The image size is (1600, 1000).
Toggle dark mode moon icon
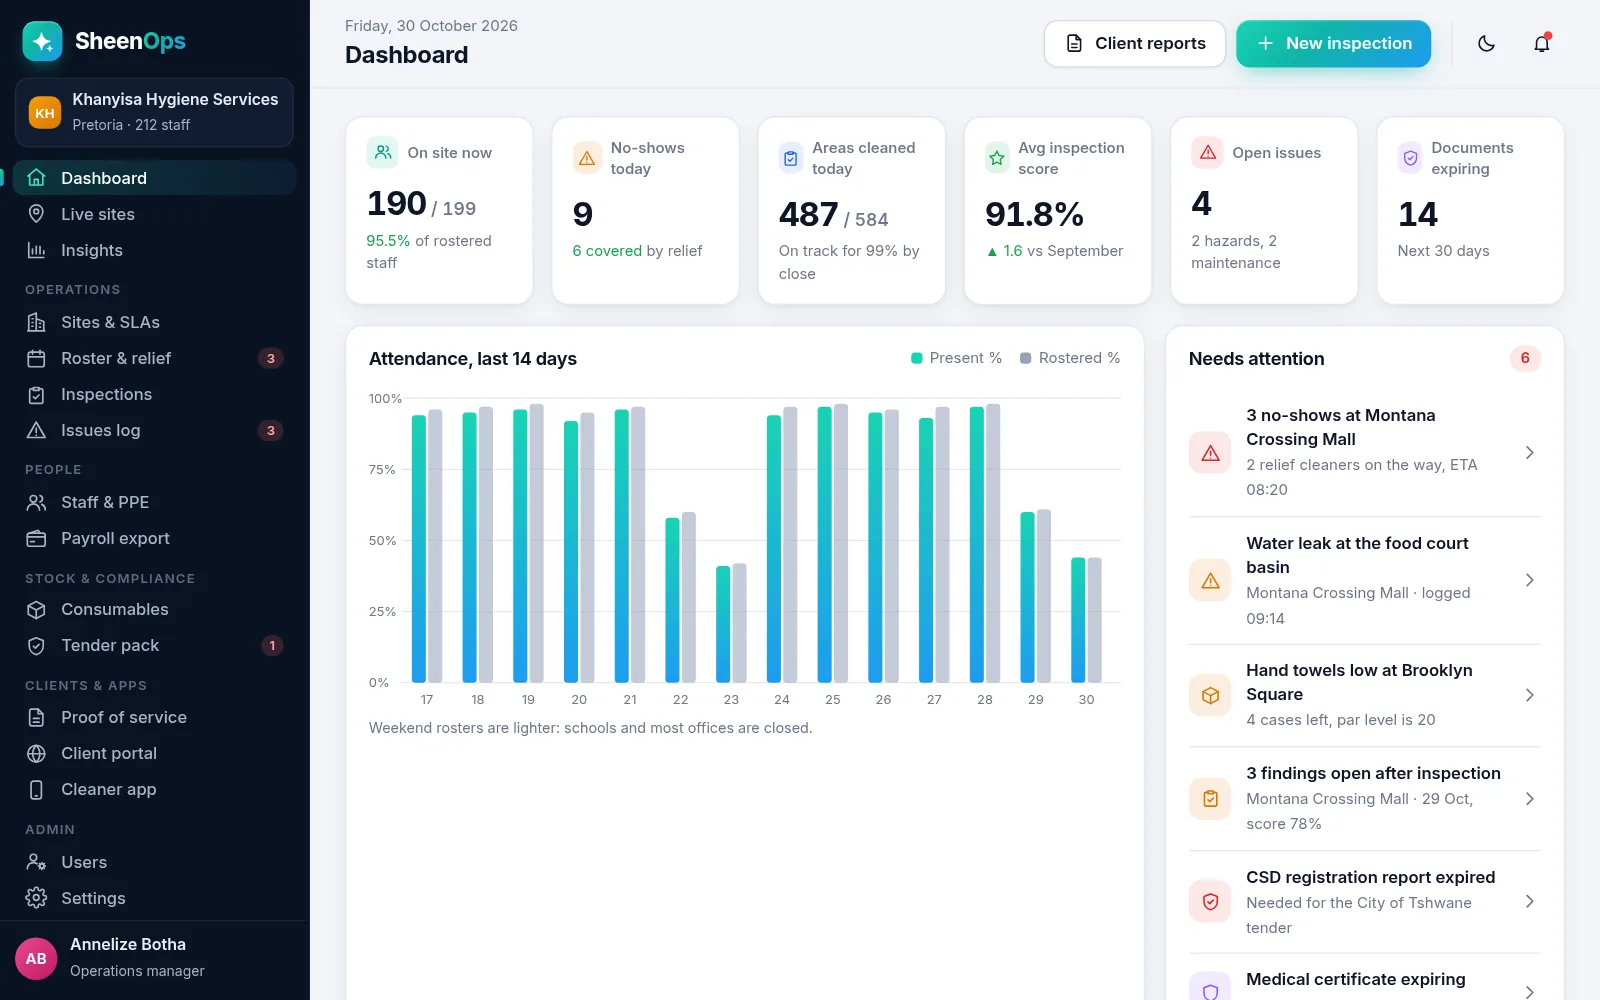coord(1486,43)
